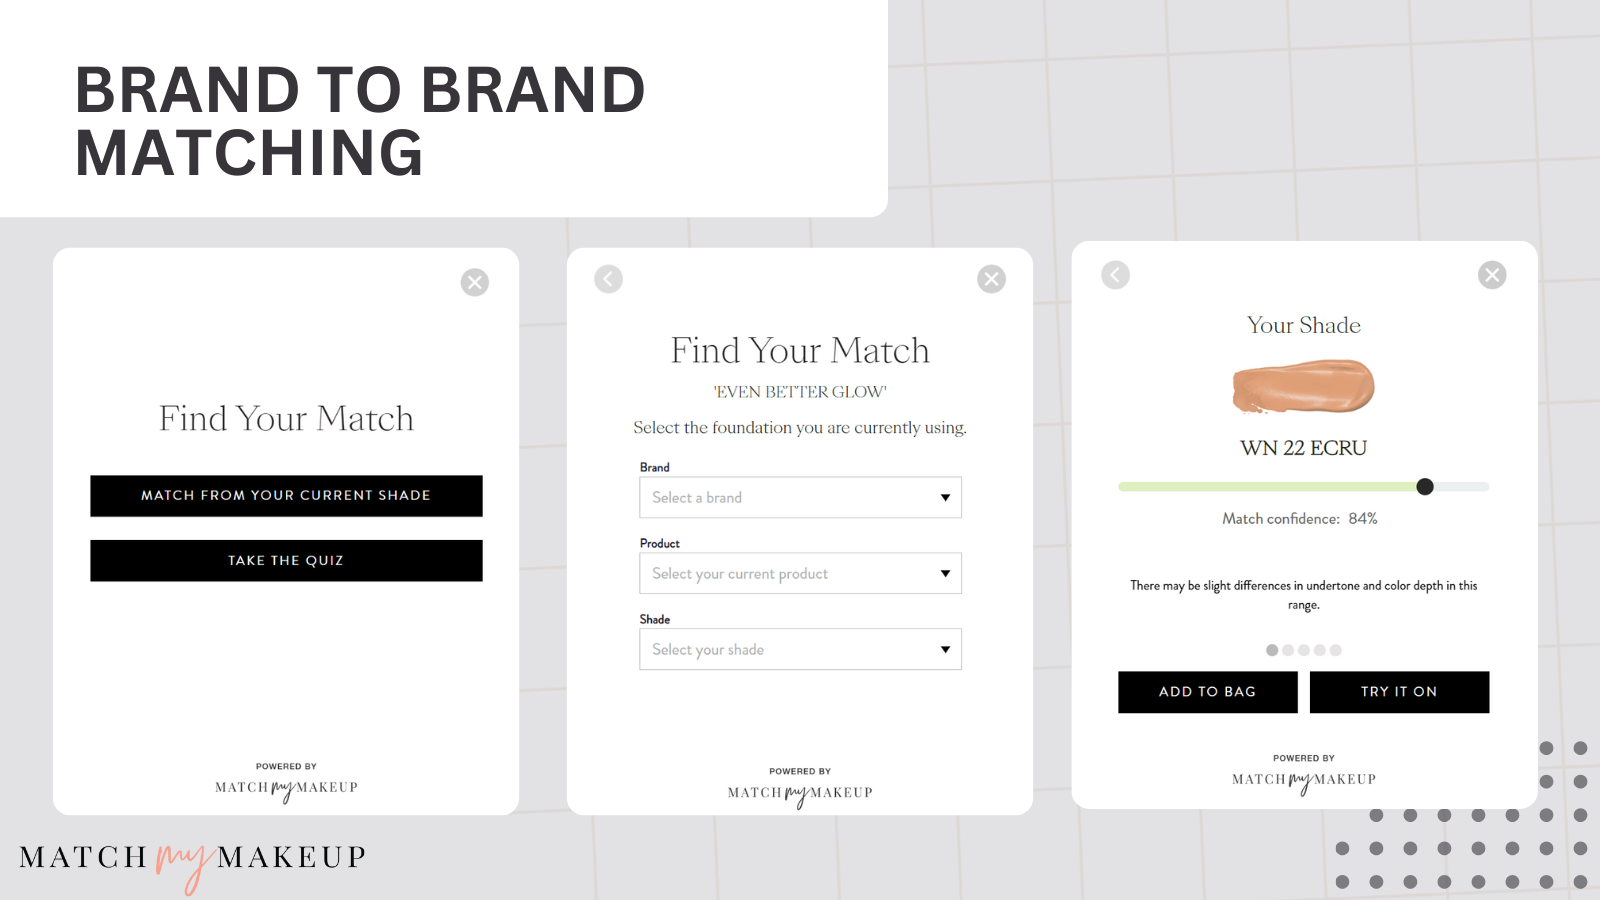The height and width of the screenshot is (900, 1600).
Task: Click Powered By Match My Makeup in middle panel
Action: click(800, 788)
